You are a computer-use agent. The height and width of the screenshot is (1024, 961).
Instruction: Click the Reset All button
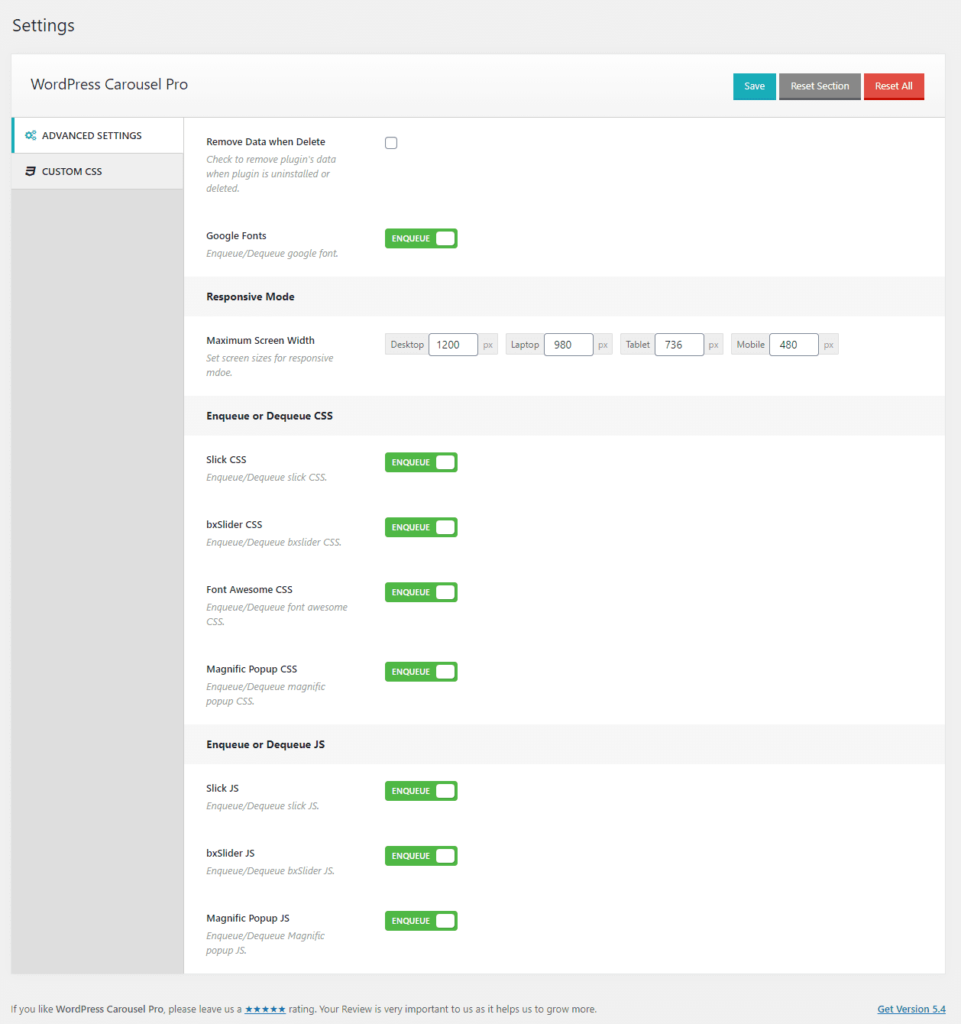tap(893, 87)
